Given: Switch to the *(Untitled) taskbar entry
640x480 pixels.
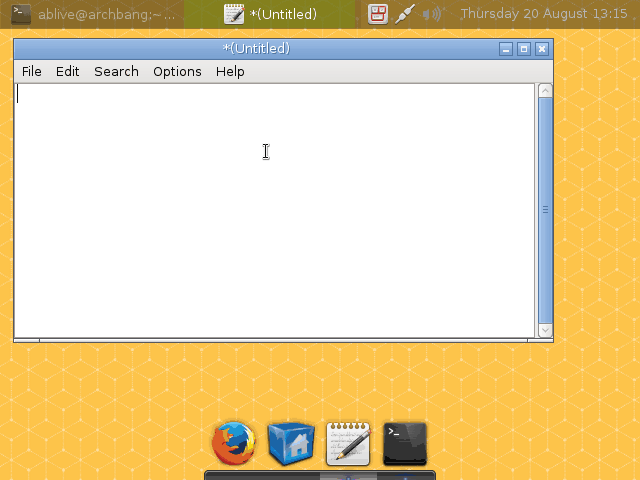Looking at the screenshot, I should coord(271,14).
